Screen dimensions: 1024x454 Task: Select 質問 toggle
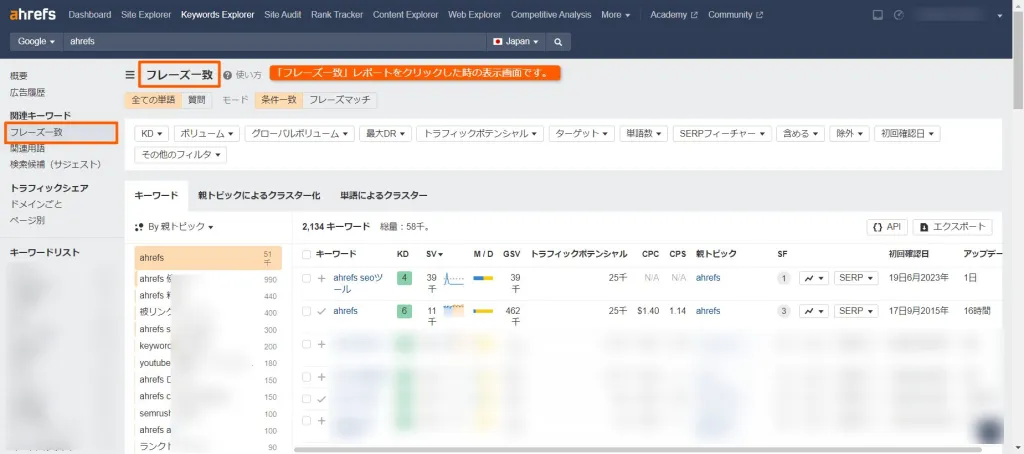coord(197,100)
